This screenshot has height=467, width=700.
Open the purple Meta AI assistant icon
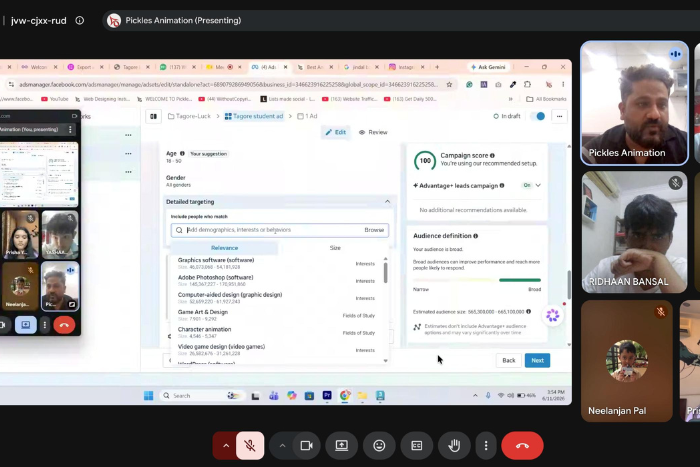553,316
